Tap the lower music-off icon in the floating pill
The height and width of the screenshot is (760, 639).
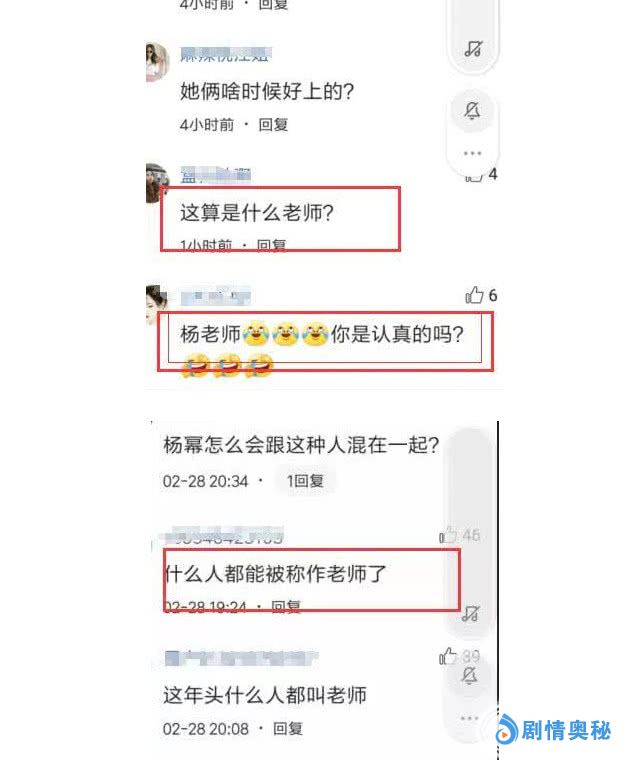pos(470,614)
